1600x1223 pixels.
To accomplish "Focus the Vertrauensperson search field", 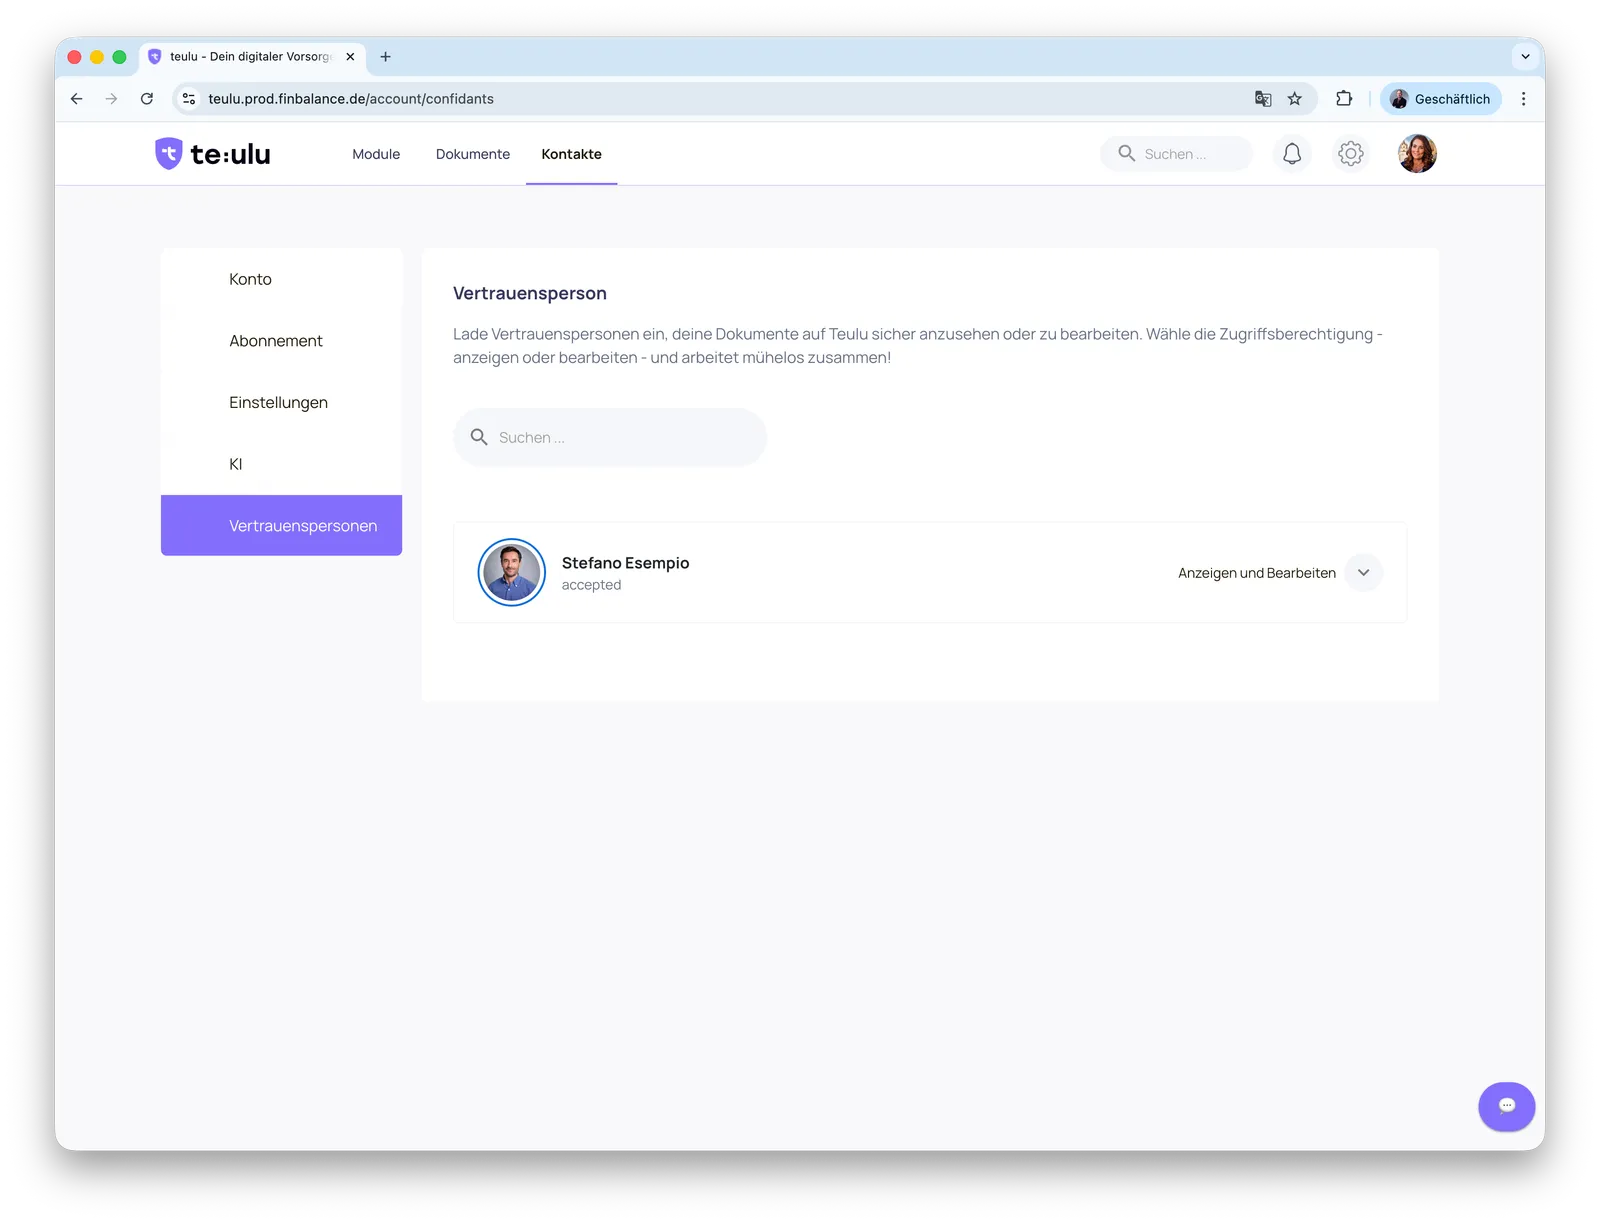I will point(610,437).
